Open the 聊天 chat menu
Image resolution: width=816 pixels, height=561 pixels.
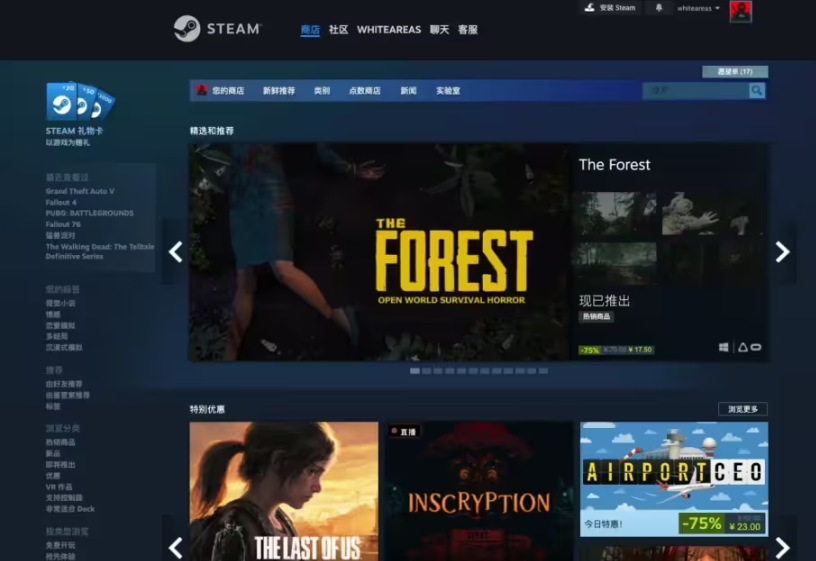pos(439,30)
